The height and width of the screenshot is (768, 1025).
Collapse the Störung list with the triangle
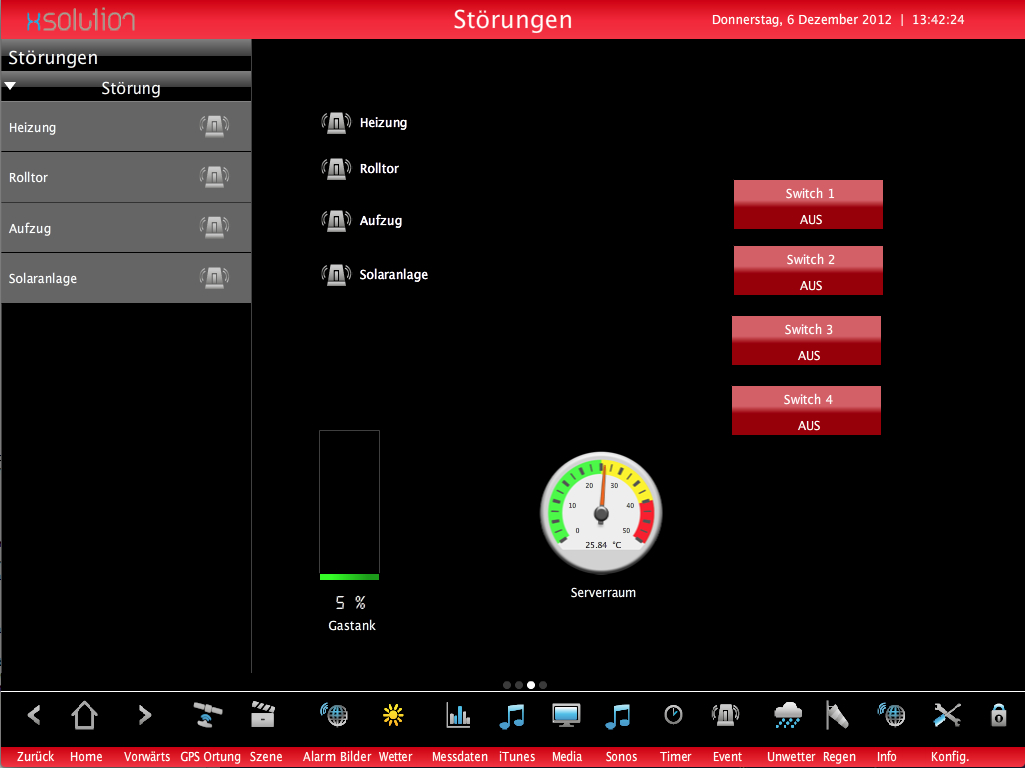(x=10, y=86)
